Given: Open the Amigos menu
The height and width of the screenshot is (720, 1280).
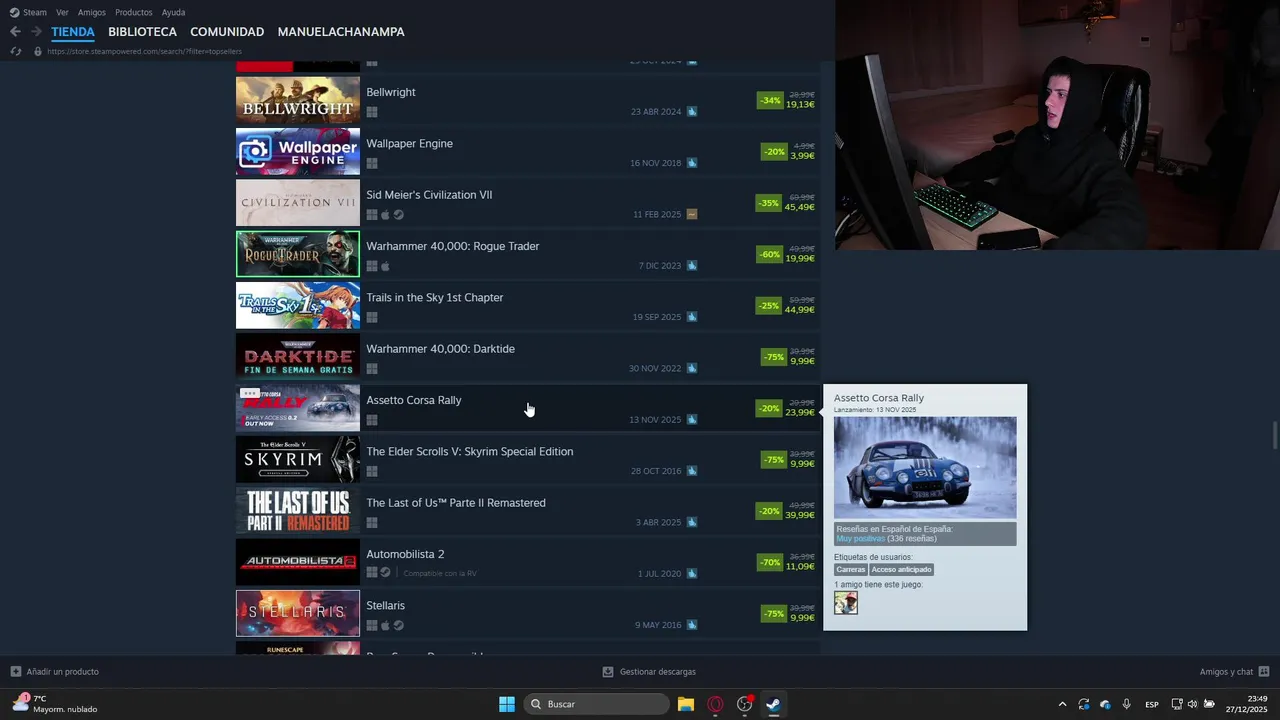Looking at the screenshot, I should tap(92, 12).
